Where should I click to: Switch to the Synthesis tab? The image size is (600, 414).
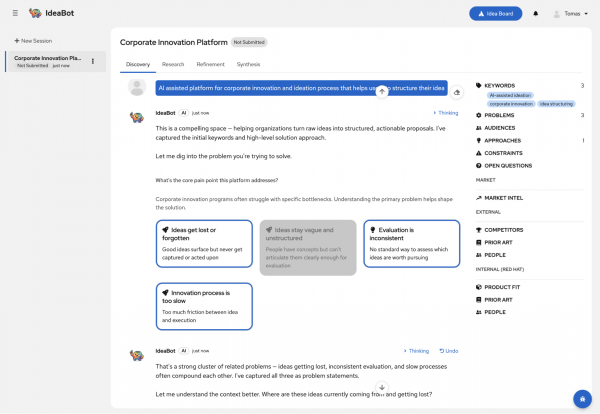tap(248, 64)
